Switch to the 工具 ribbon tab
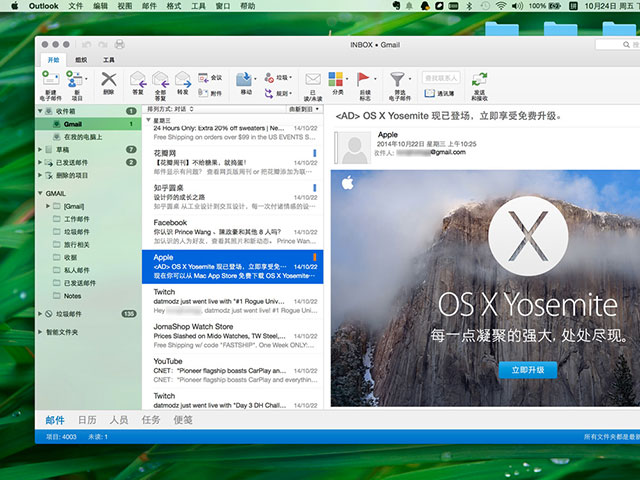Viewport: 640px width, 480px height. [109, 60]
